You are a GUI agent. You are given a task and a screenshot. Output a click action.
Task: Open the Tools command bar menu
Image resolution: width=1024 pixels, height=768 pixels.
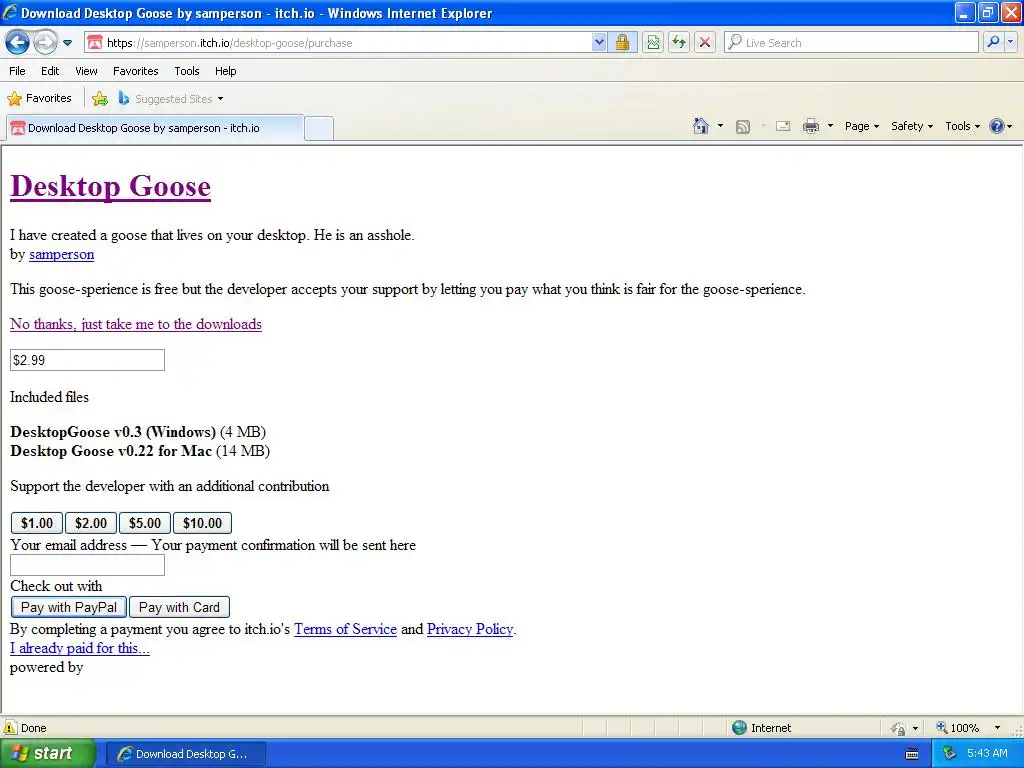click(x=962, y=126)
